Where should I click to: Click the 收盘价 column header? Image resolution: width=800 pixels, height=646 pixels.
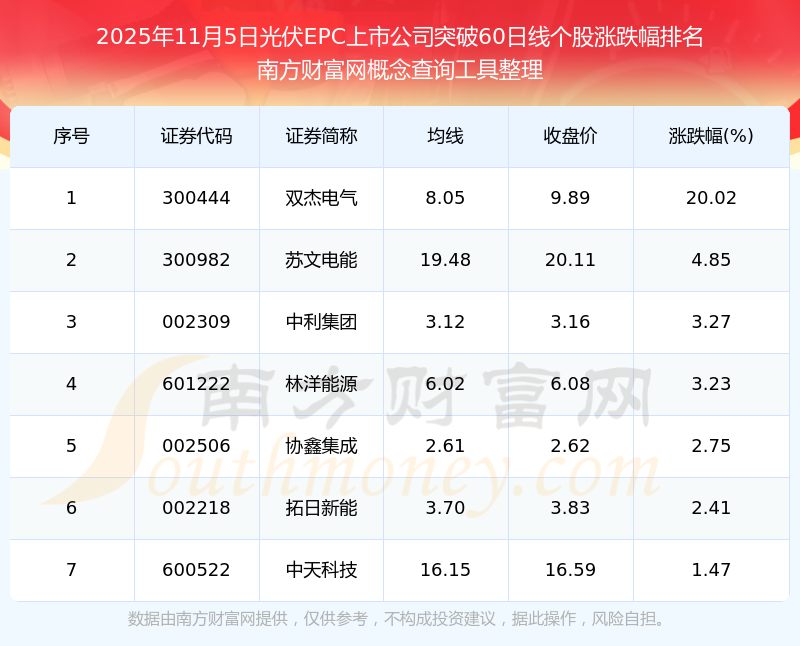[570, 136]
